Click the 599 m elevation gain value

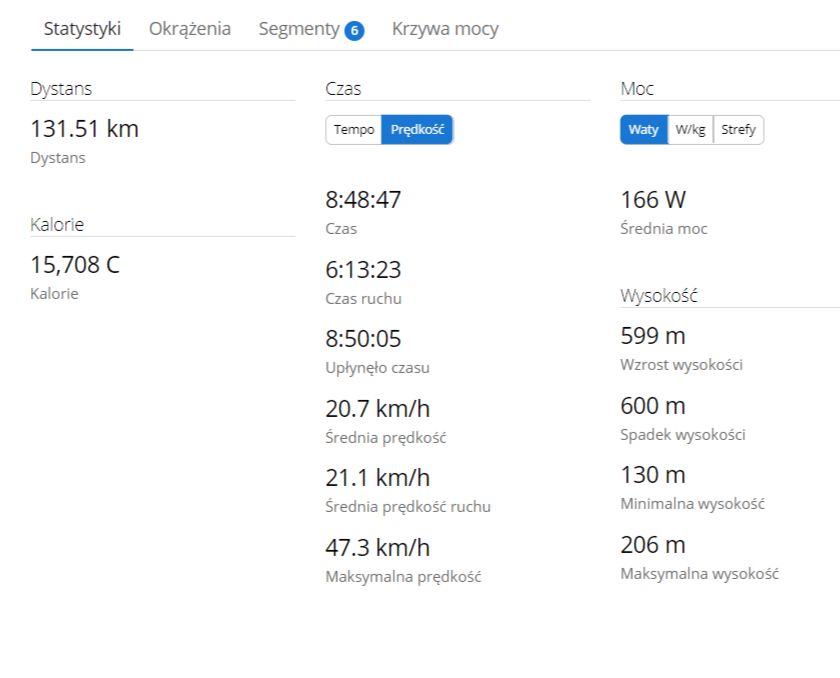653,336
